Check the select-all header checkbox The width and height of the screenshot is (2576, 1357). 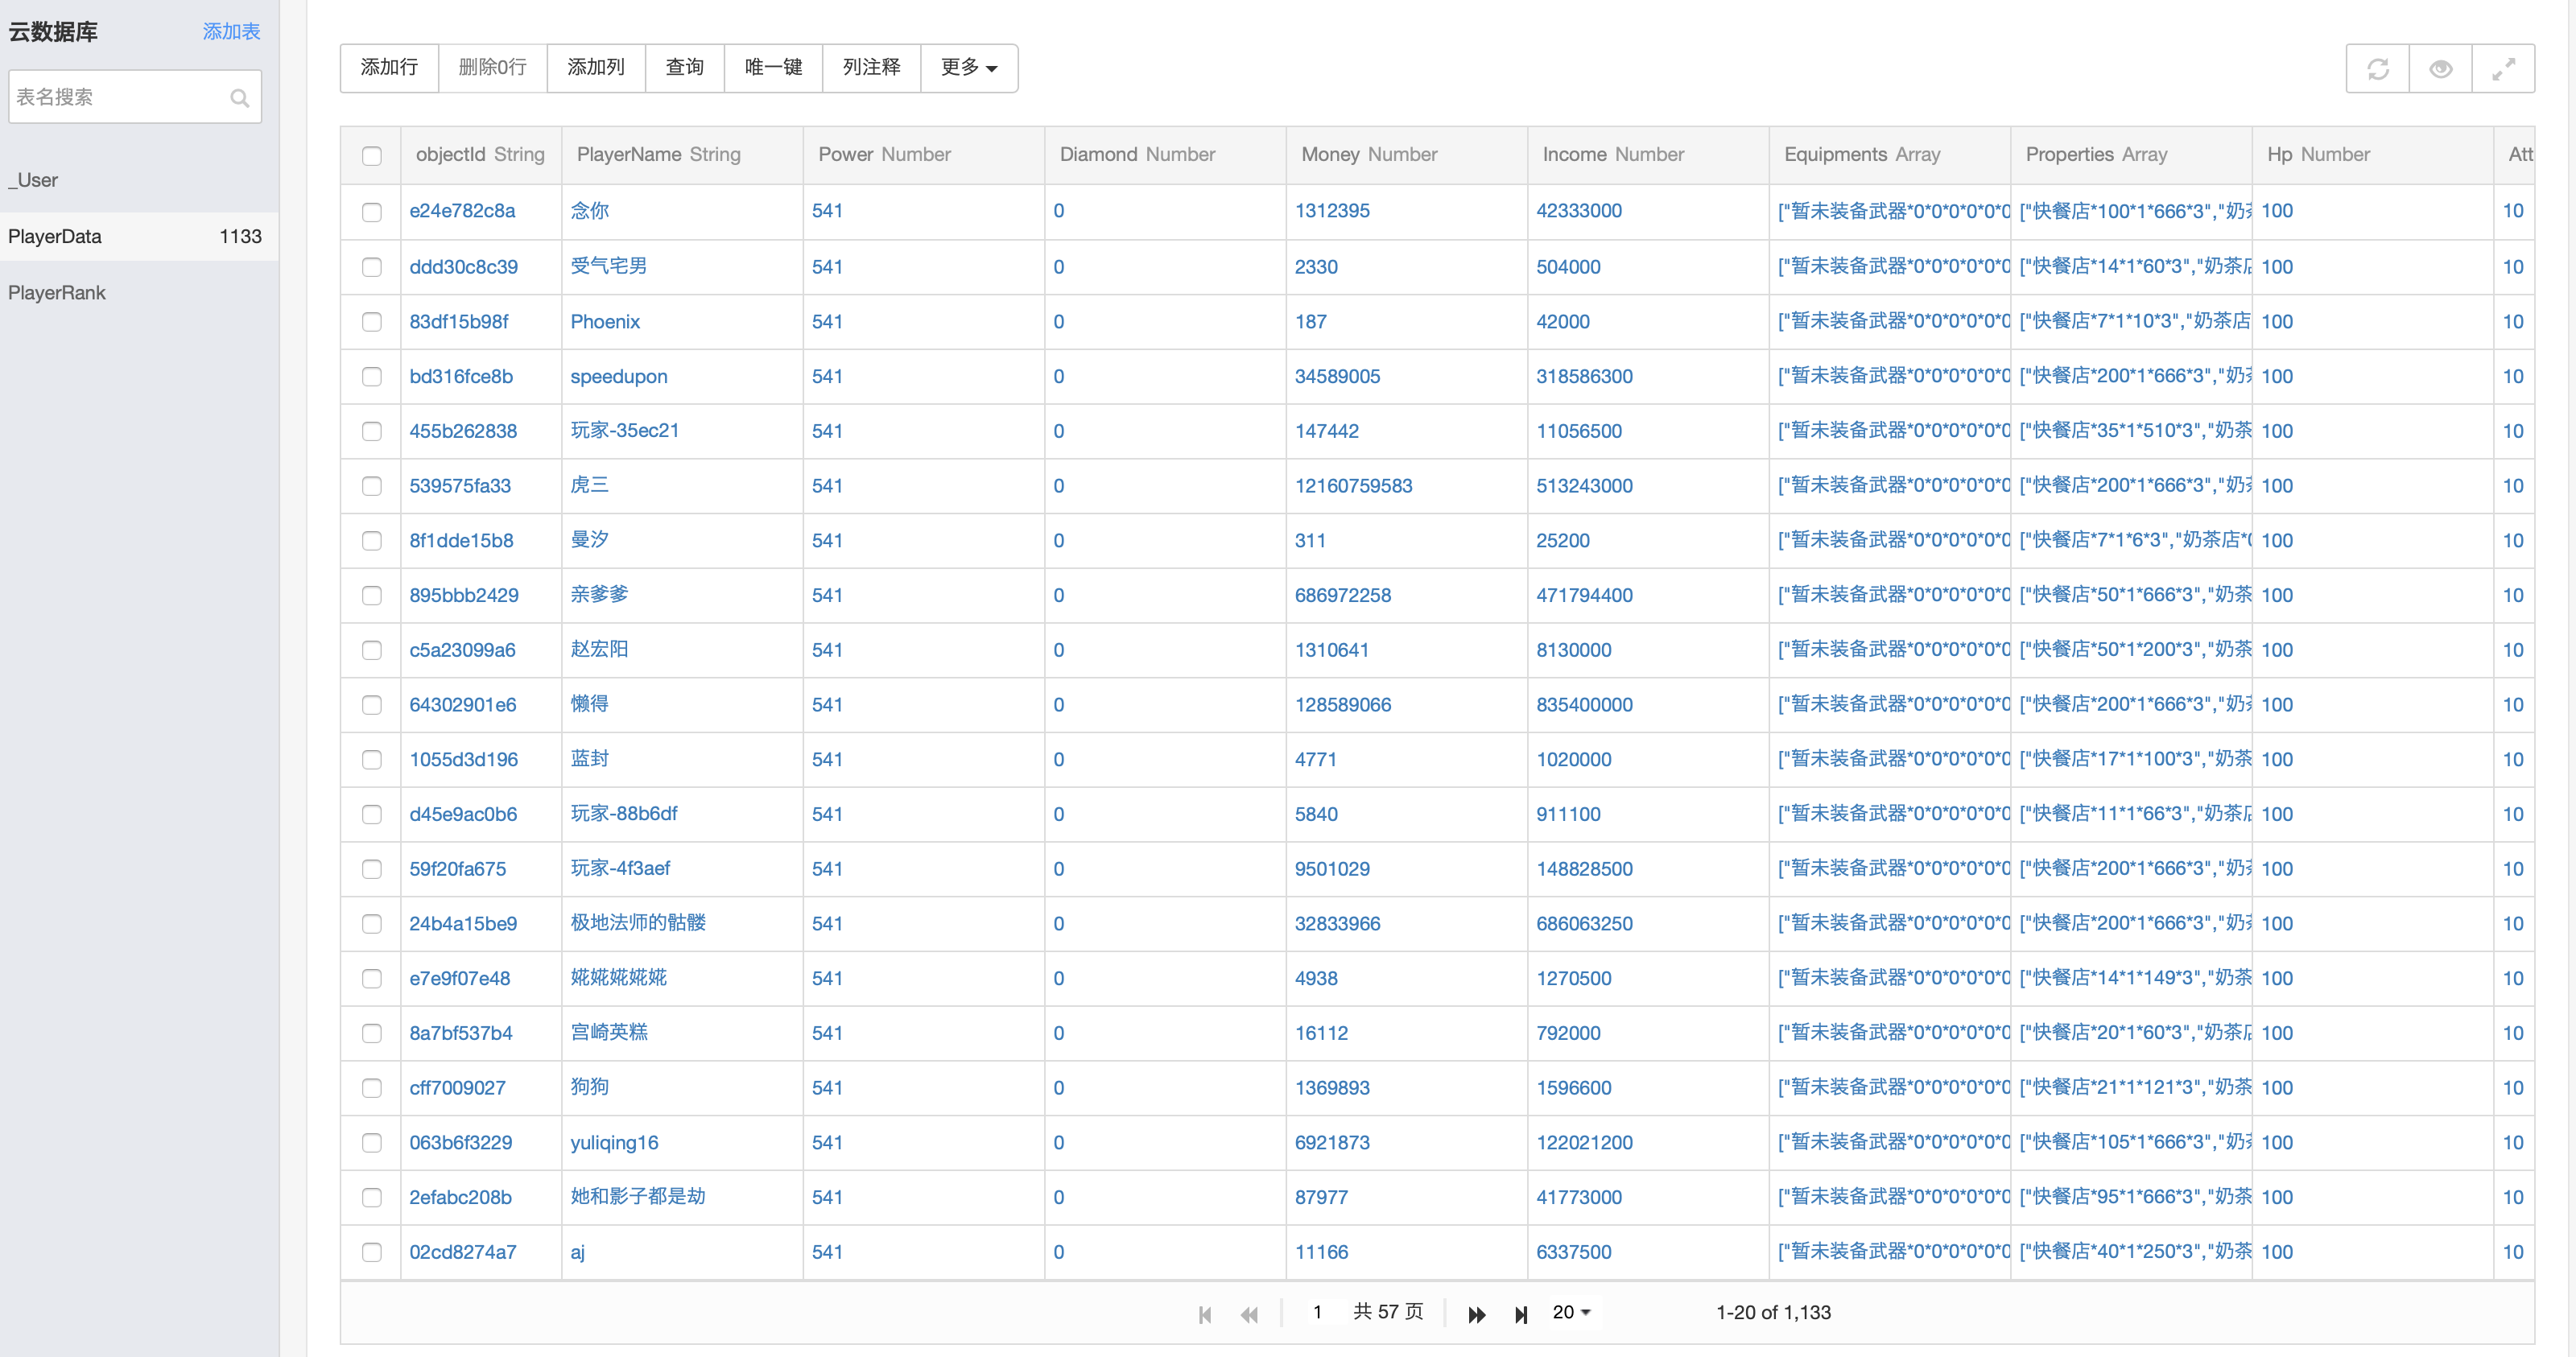(x=372, y=155)
